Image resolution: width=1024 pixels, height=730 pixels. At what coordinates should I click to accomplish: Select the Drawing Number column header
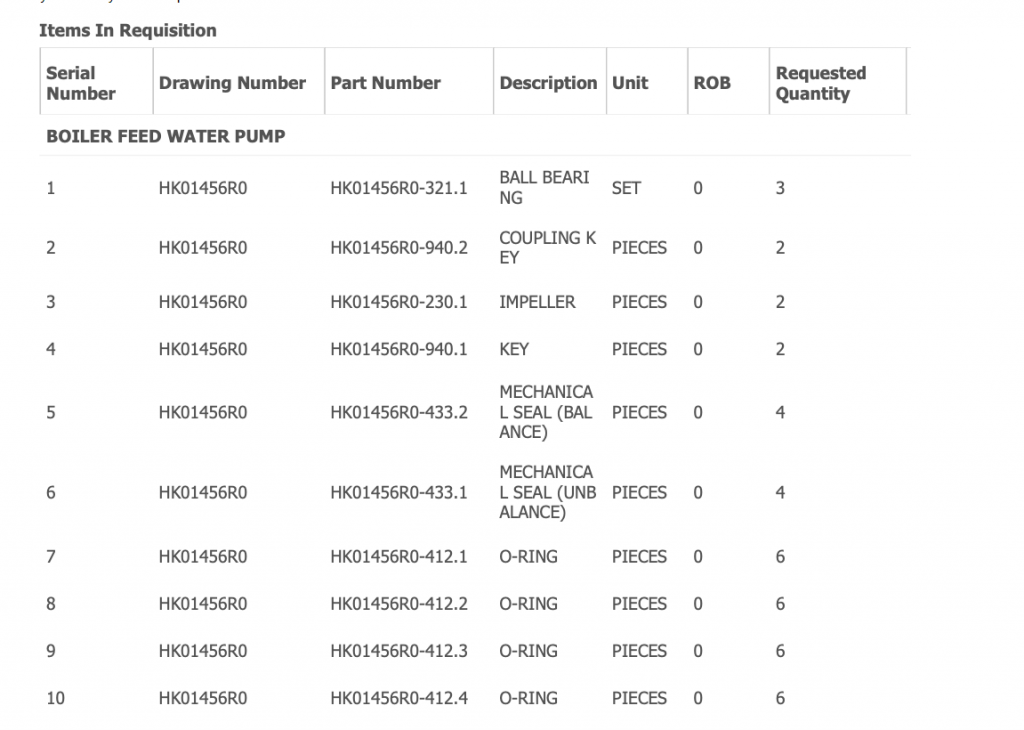(x=232, y=83)
